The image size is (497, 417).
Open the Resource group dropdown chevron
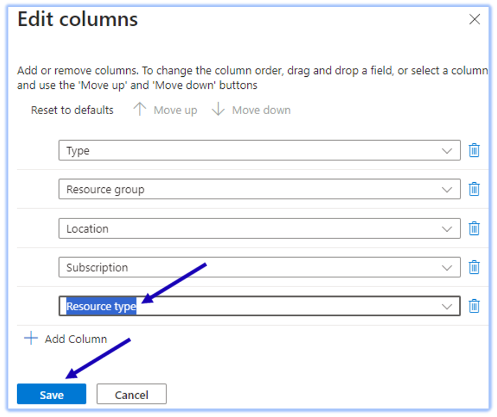(447, 190)
